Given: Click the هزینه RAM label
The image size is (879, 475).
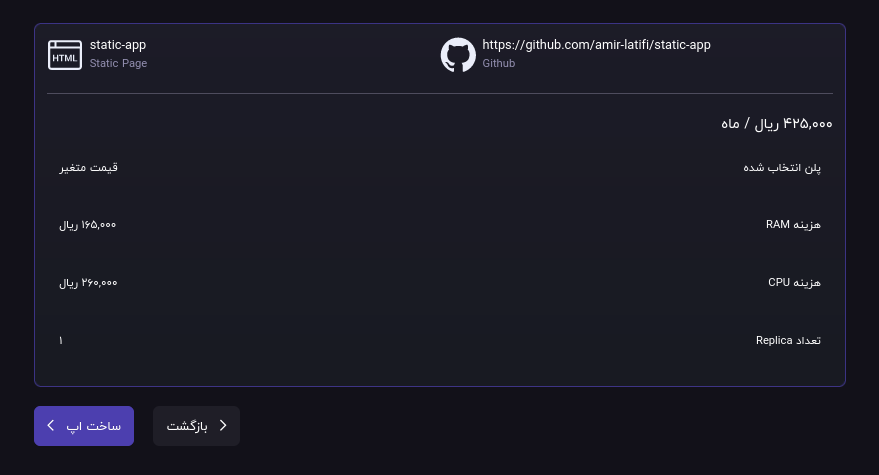Looking at the screenshot, I should (x=793, y=225).
